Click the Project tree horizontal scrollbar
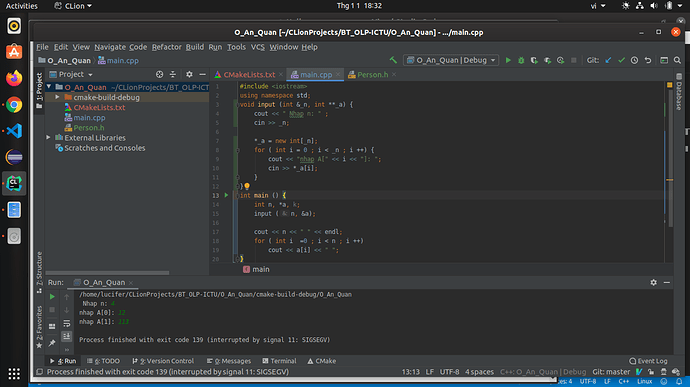 pos(107,273)
